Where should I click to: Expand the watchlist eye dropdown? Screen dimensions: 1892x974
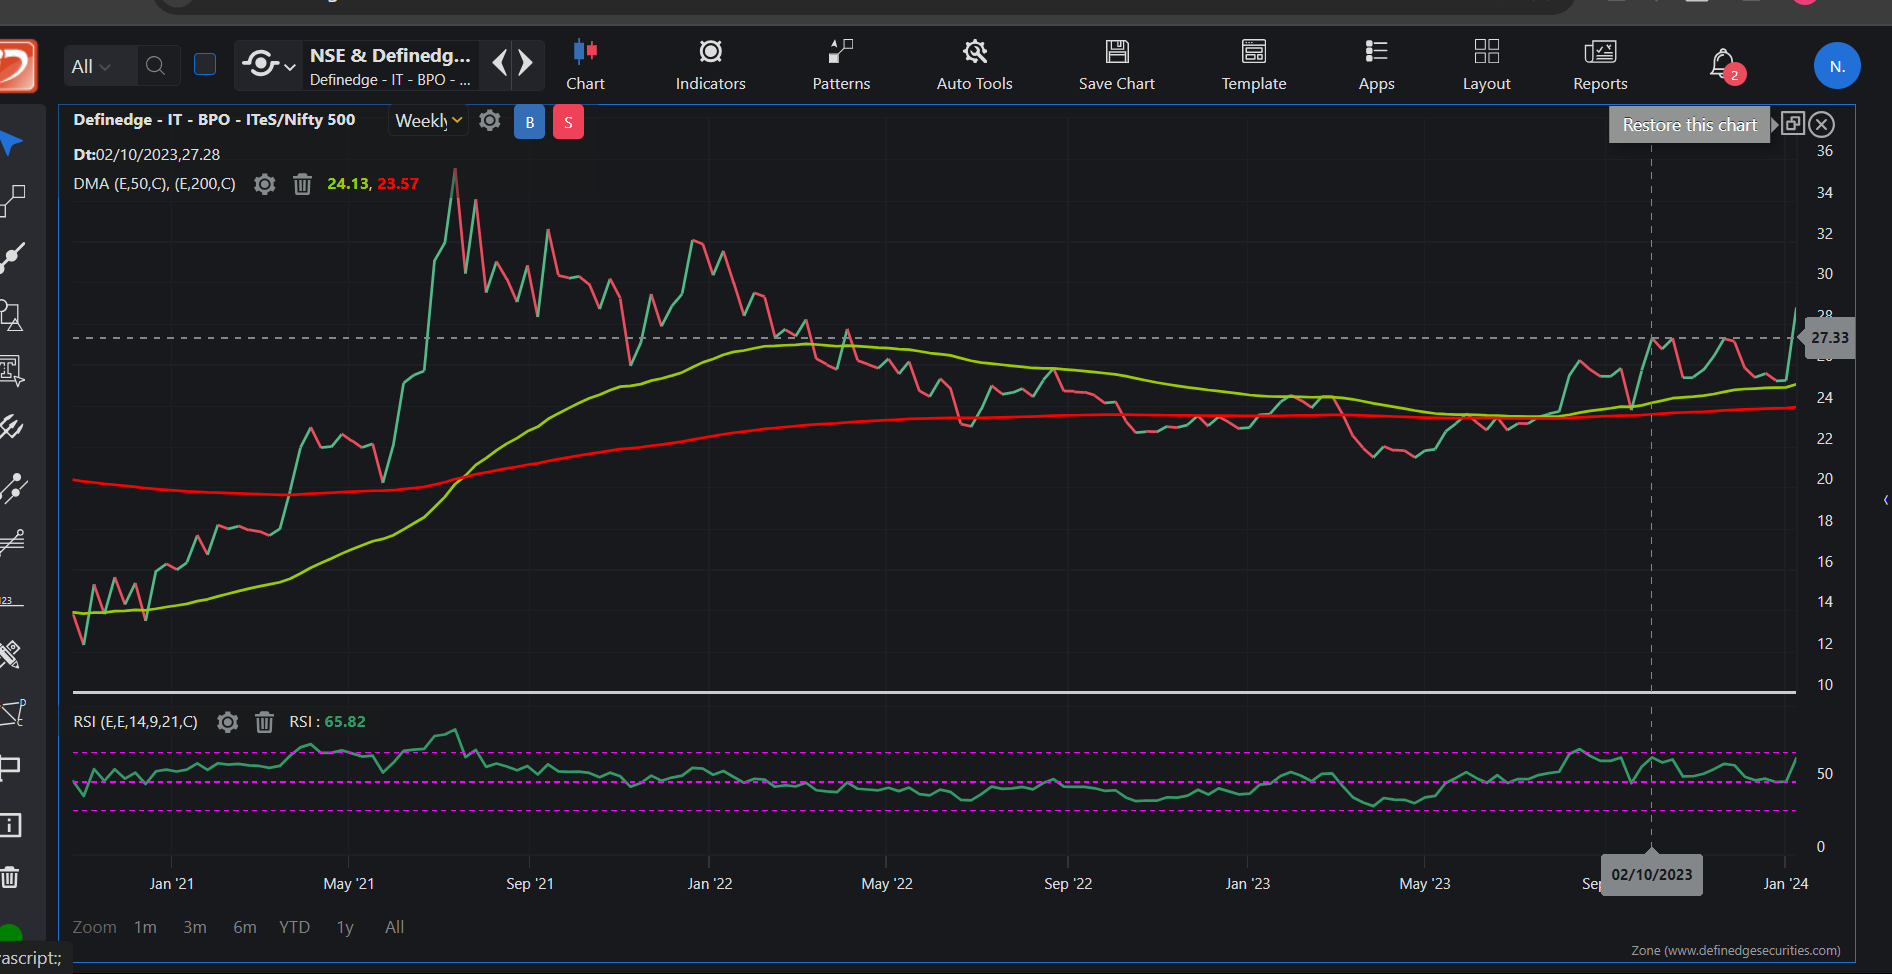(269, 65)
